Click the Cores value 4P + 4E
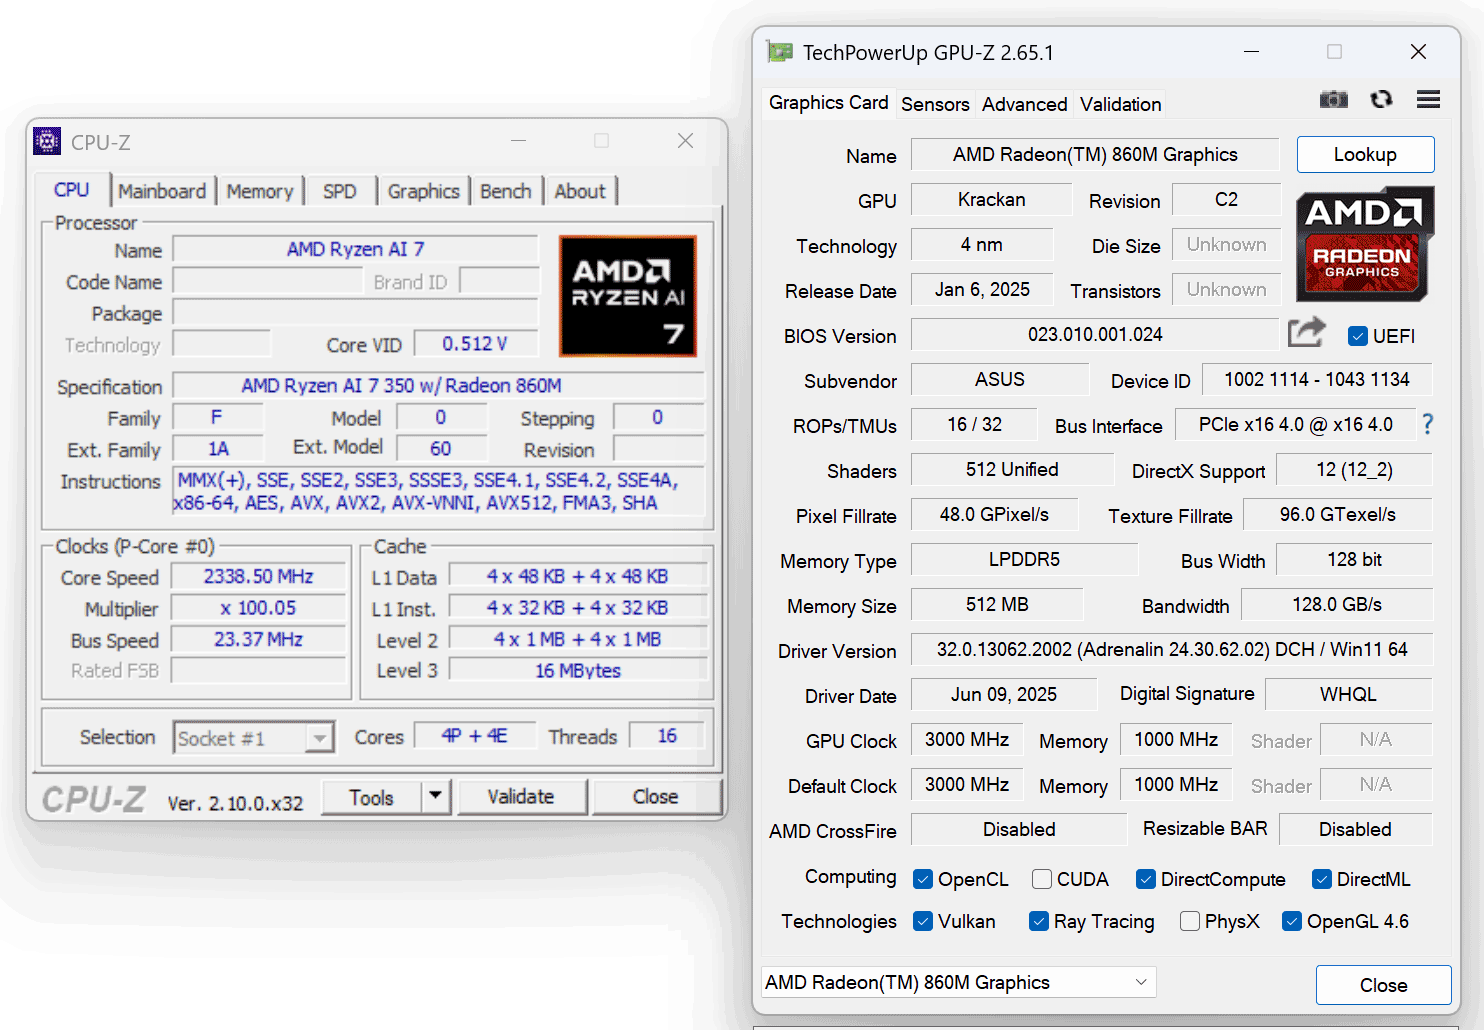The image size is (1484, 1030). click(475, 736)
